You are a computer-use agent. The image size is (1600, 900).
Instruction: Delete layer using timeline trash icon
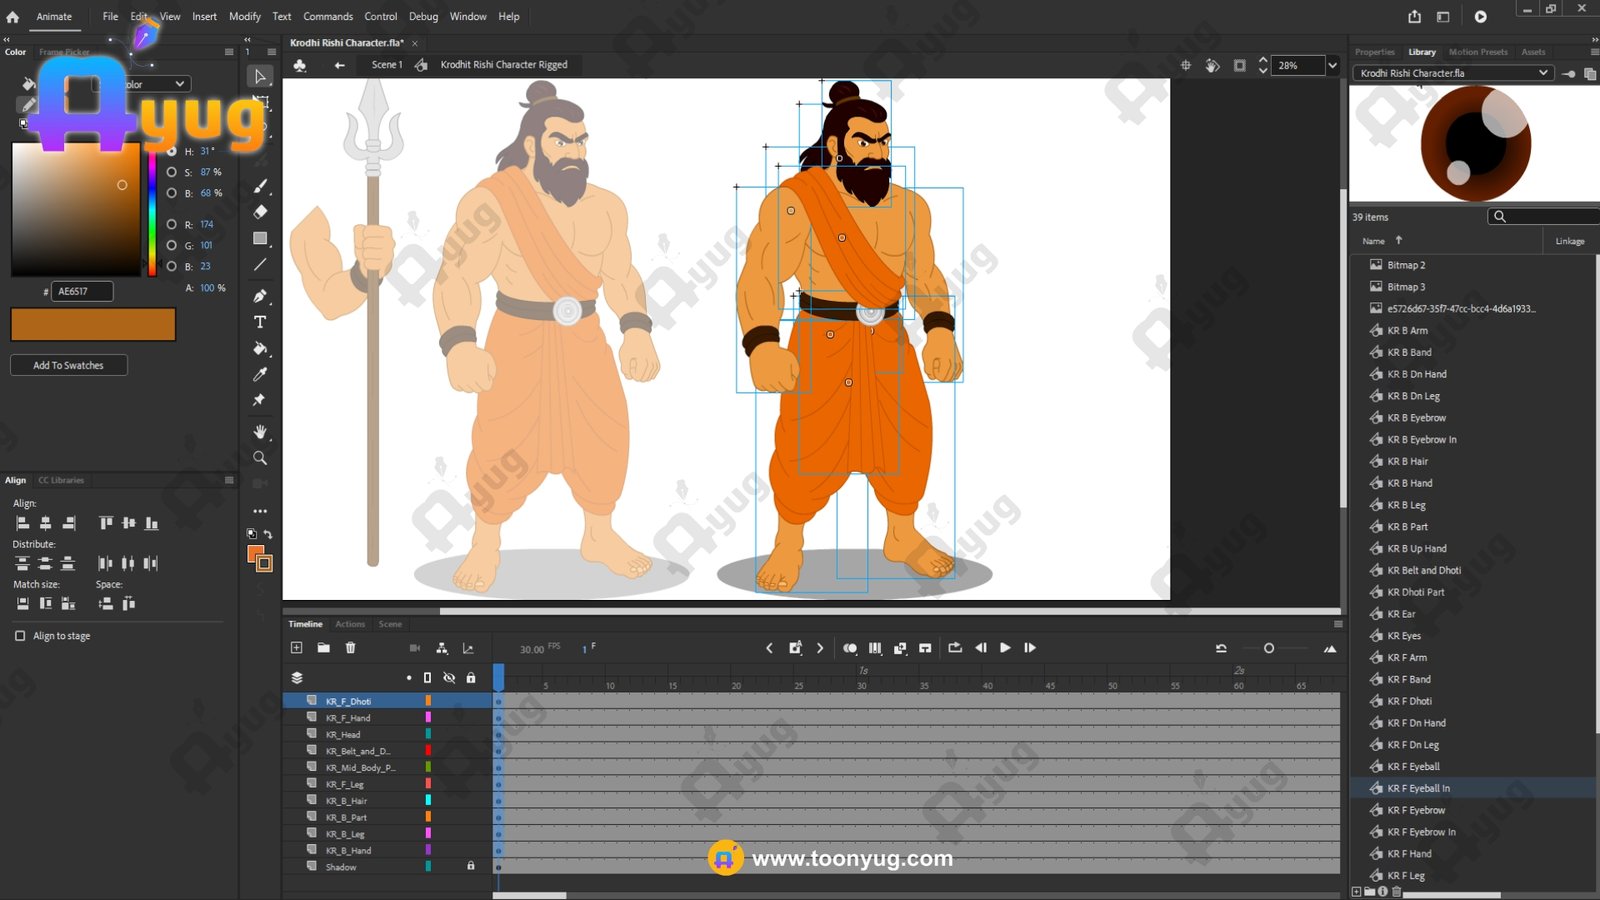click(x=350, y=648)
